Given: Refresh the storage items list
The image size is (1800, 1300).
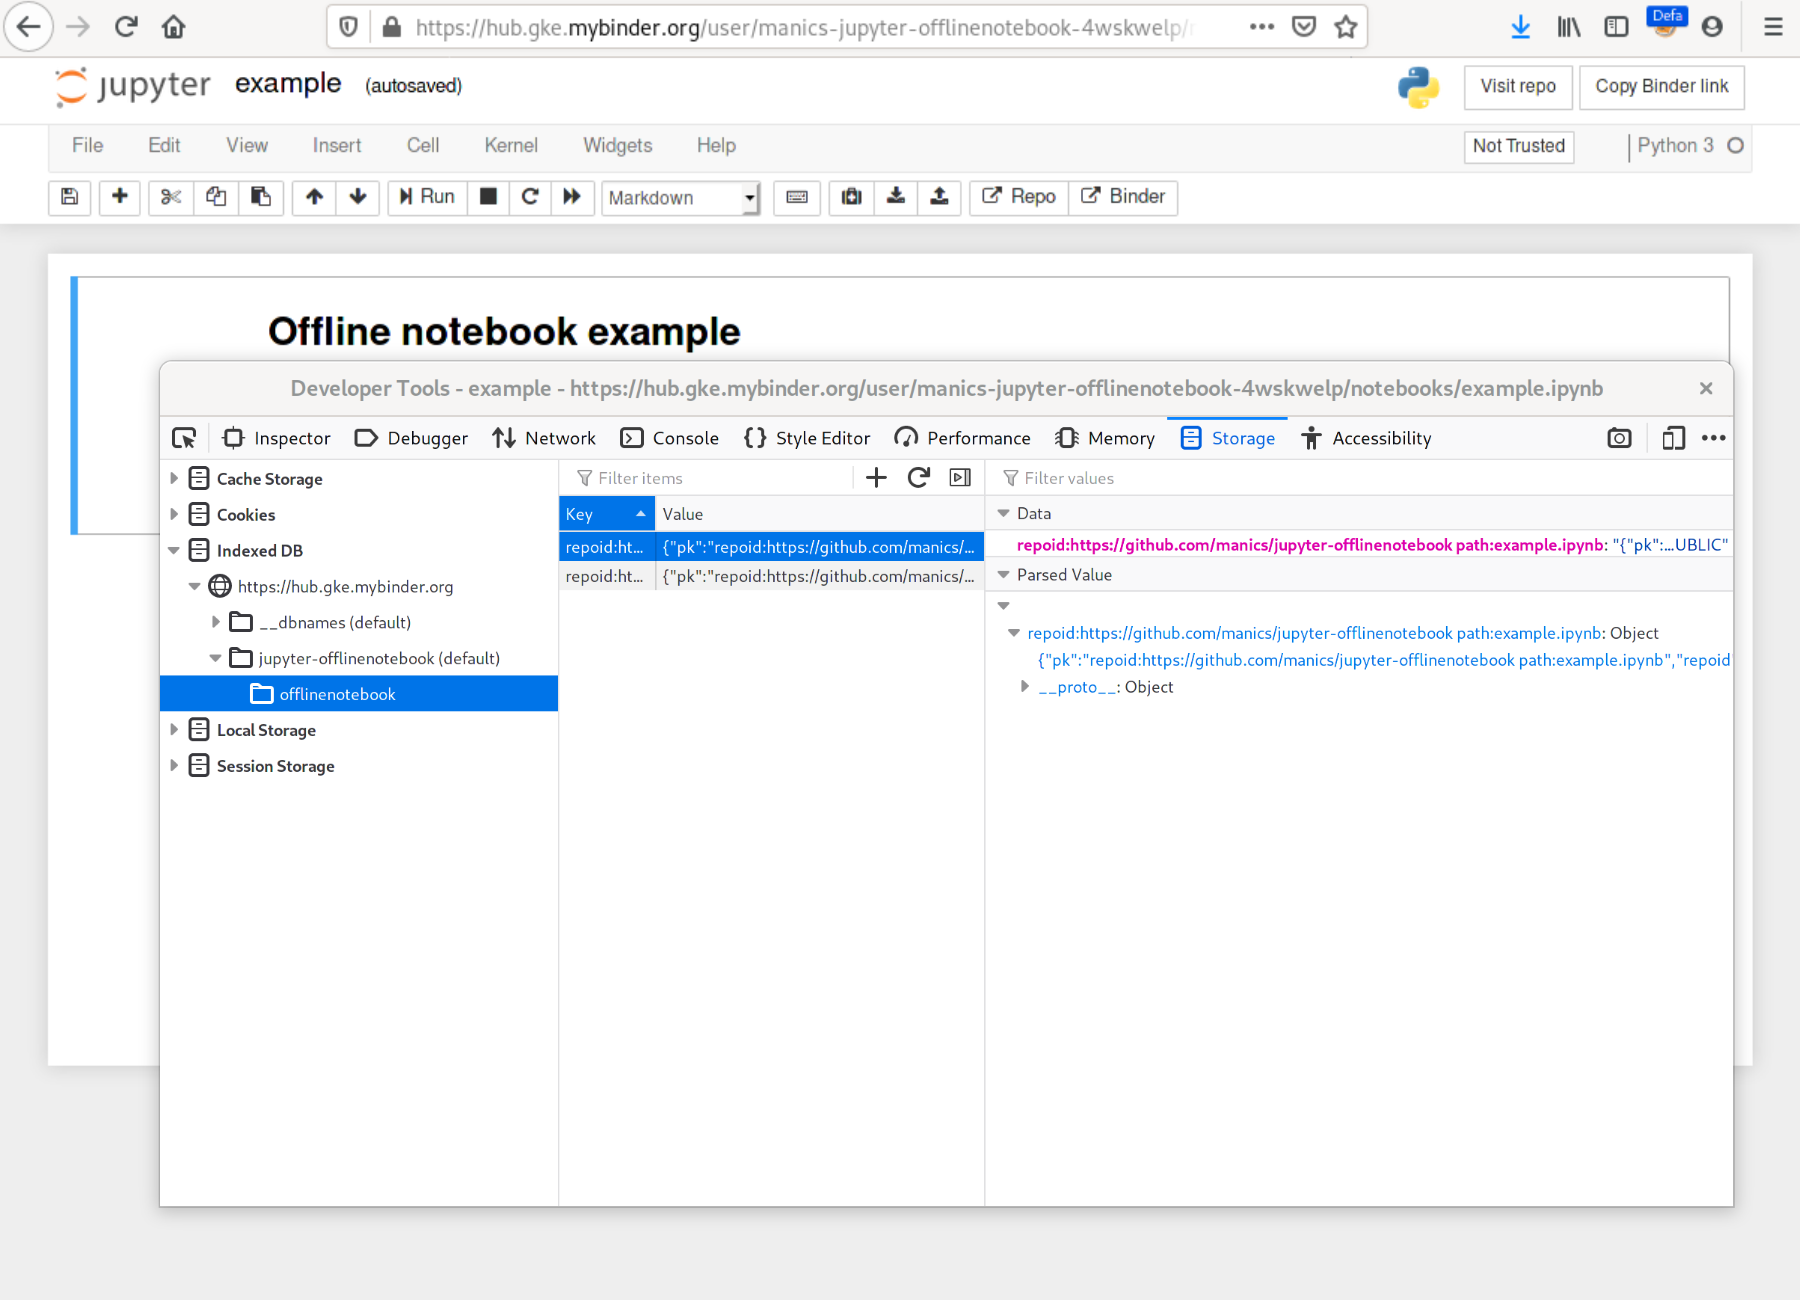Looking at the screenshot, I should pos(918,477).
